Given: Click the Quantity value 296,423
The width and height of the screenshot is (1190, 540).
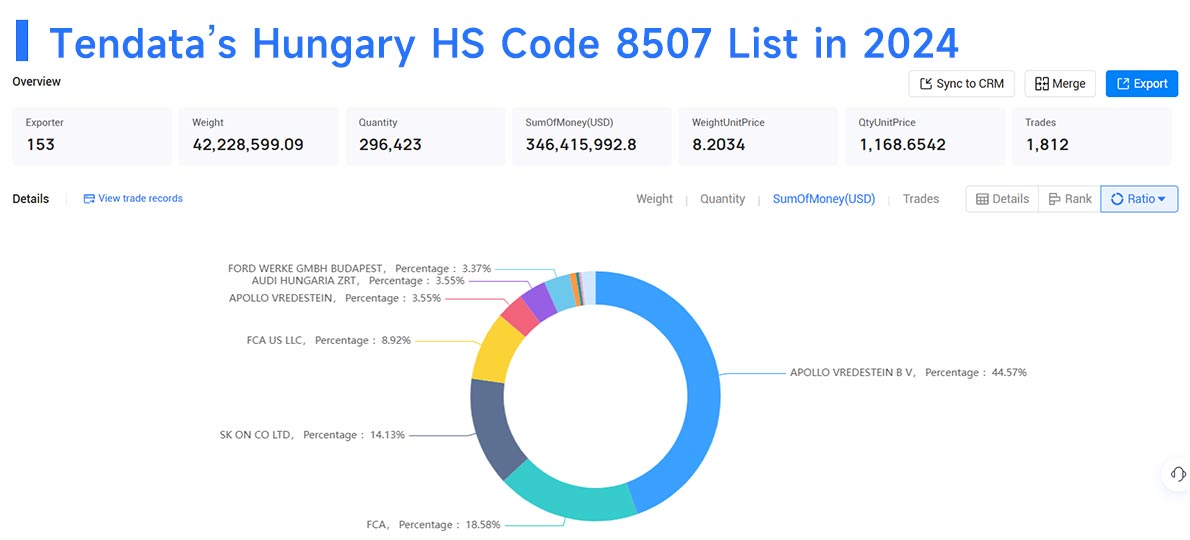Looking at the screenshot, I should [390, 144].
